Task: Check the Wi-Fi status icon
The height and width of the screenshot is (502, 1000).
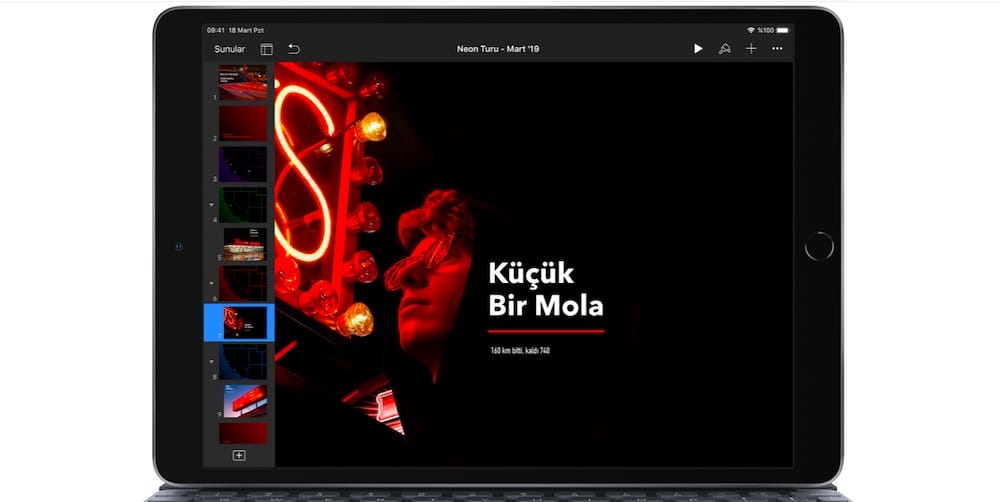Action: pyautogui.click(x=750, y=30)
